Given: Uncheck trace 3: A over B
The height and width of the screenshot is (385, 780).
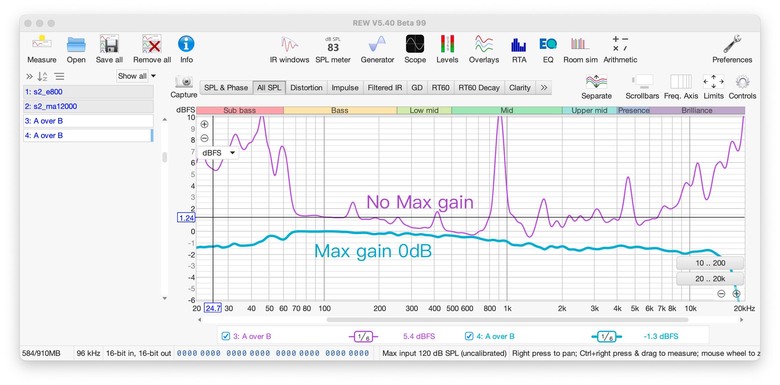Looking at the screenshot, I should (x=226, y=336).
